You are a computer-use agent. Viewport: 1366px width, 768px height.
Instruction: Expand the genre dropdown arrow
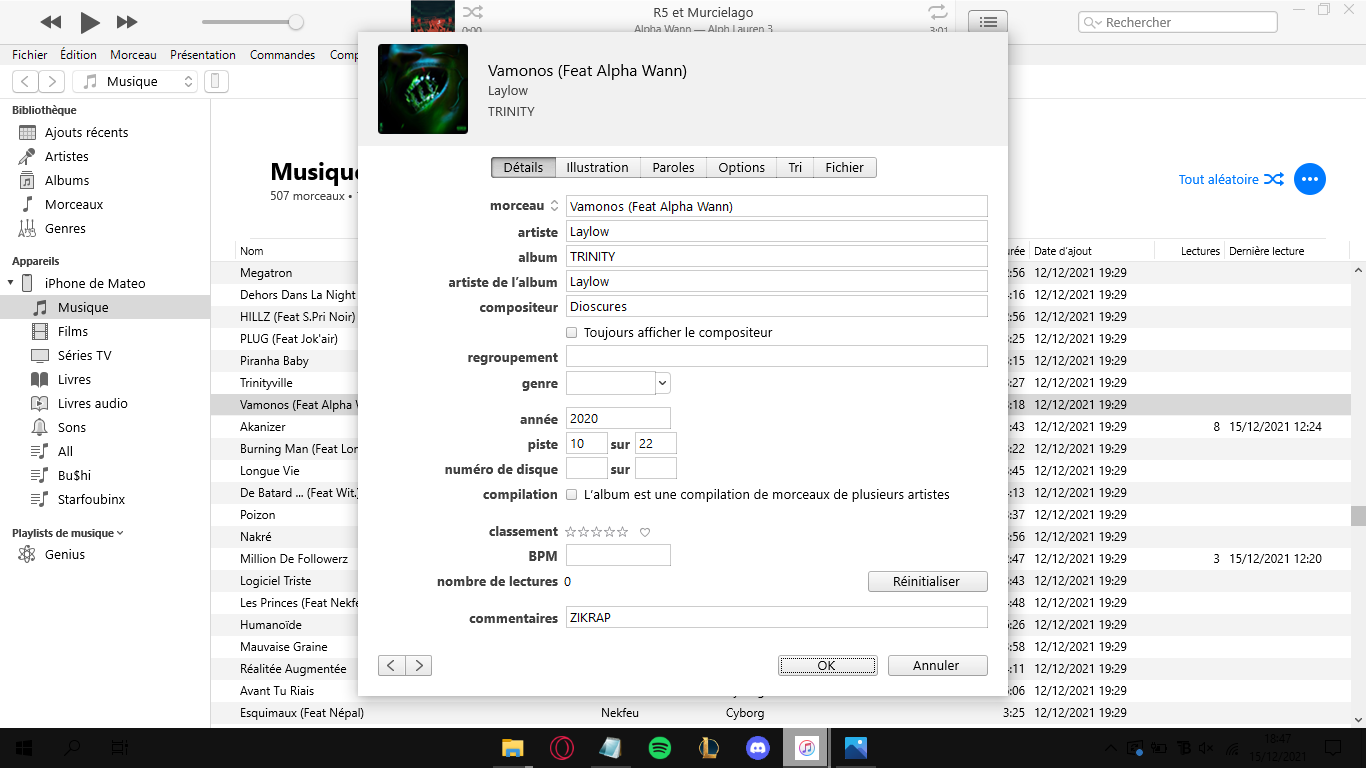(663, 383)
